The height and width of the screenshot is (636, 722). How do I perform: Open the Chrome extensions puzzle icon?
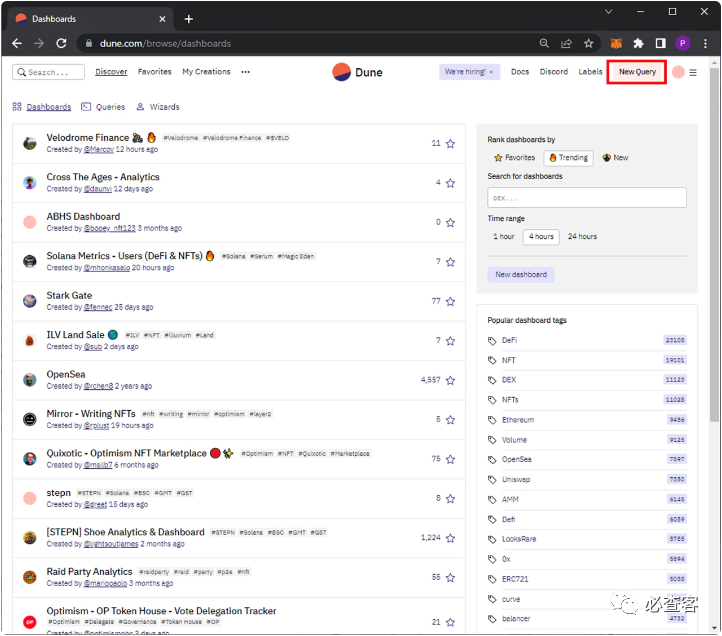(638, 43)
